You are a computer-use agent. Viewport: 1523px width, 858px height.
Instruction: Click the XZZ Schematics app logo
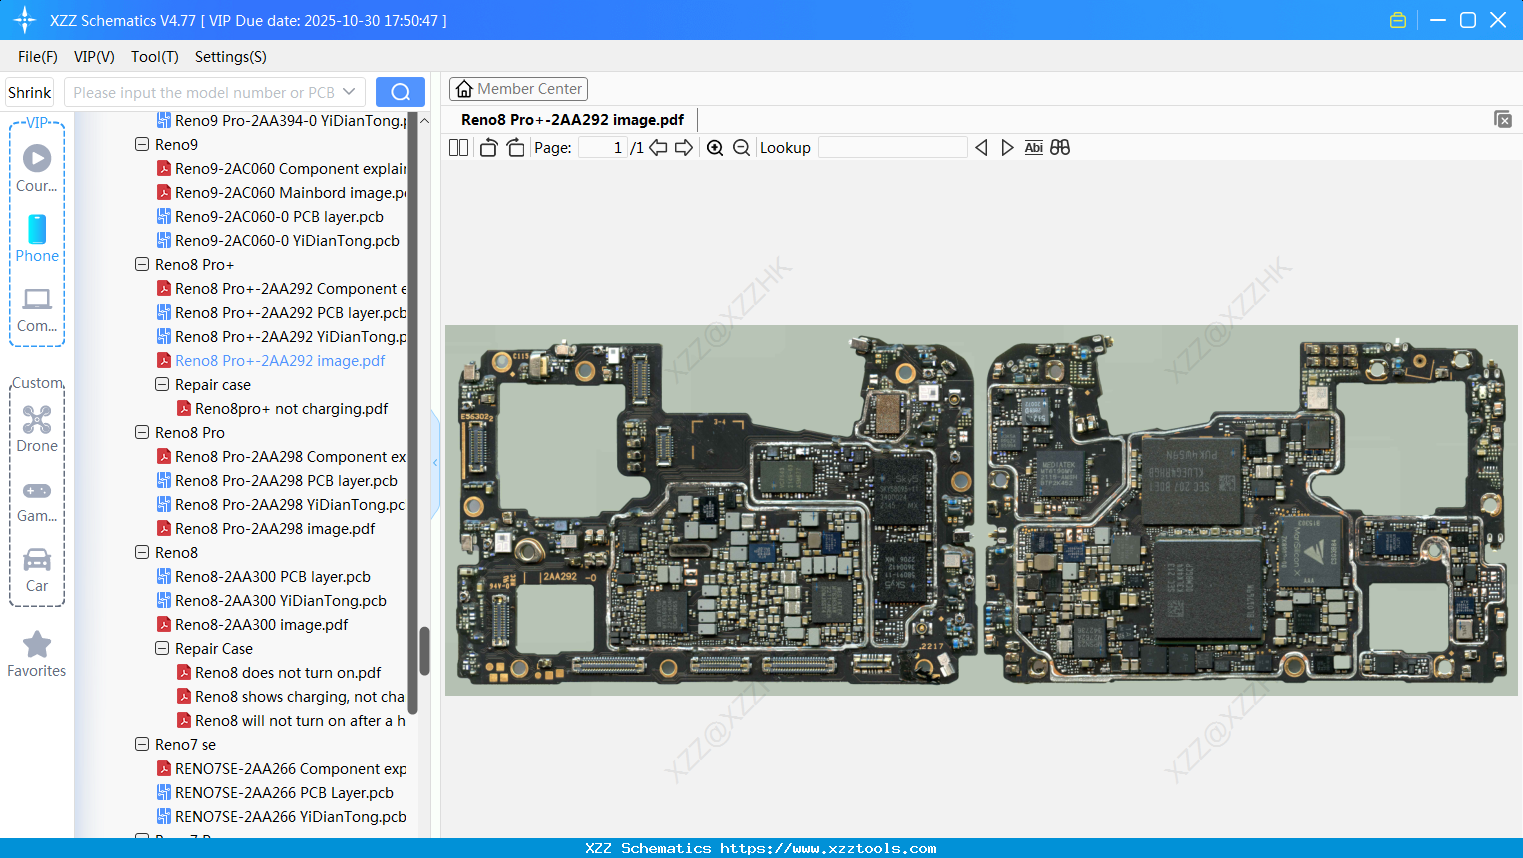[25, 20]
